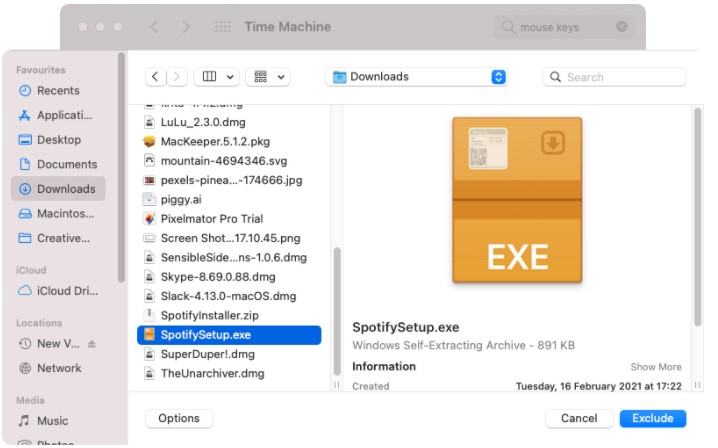
Task: Go forward with the right chevron button
Action: tap(177, 76)
